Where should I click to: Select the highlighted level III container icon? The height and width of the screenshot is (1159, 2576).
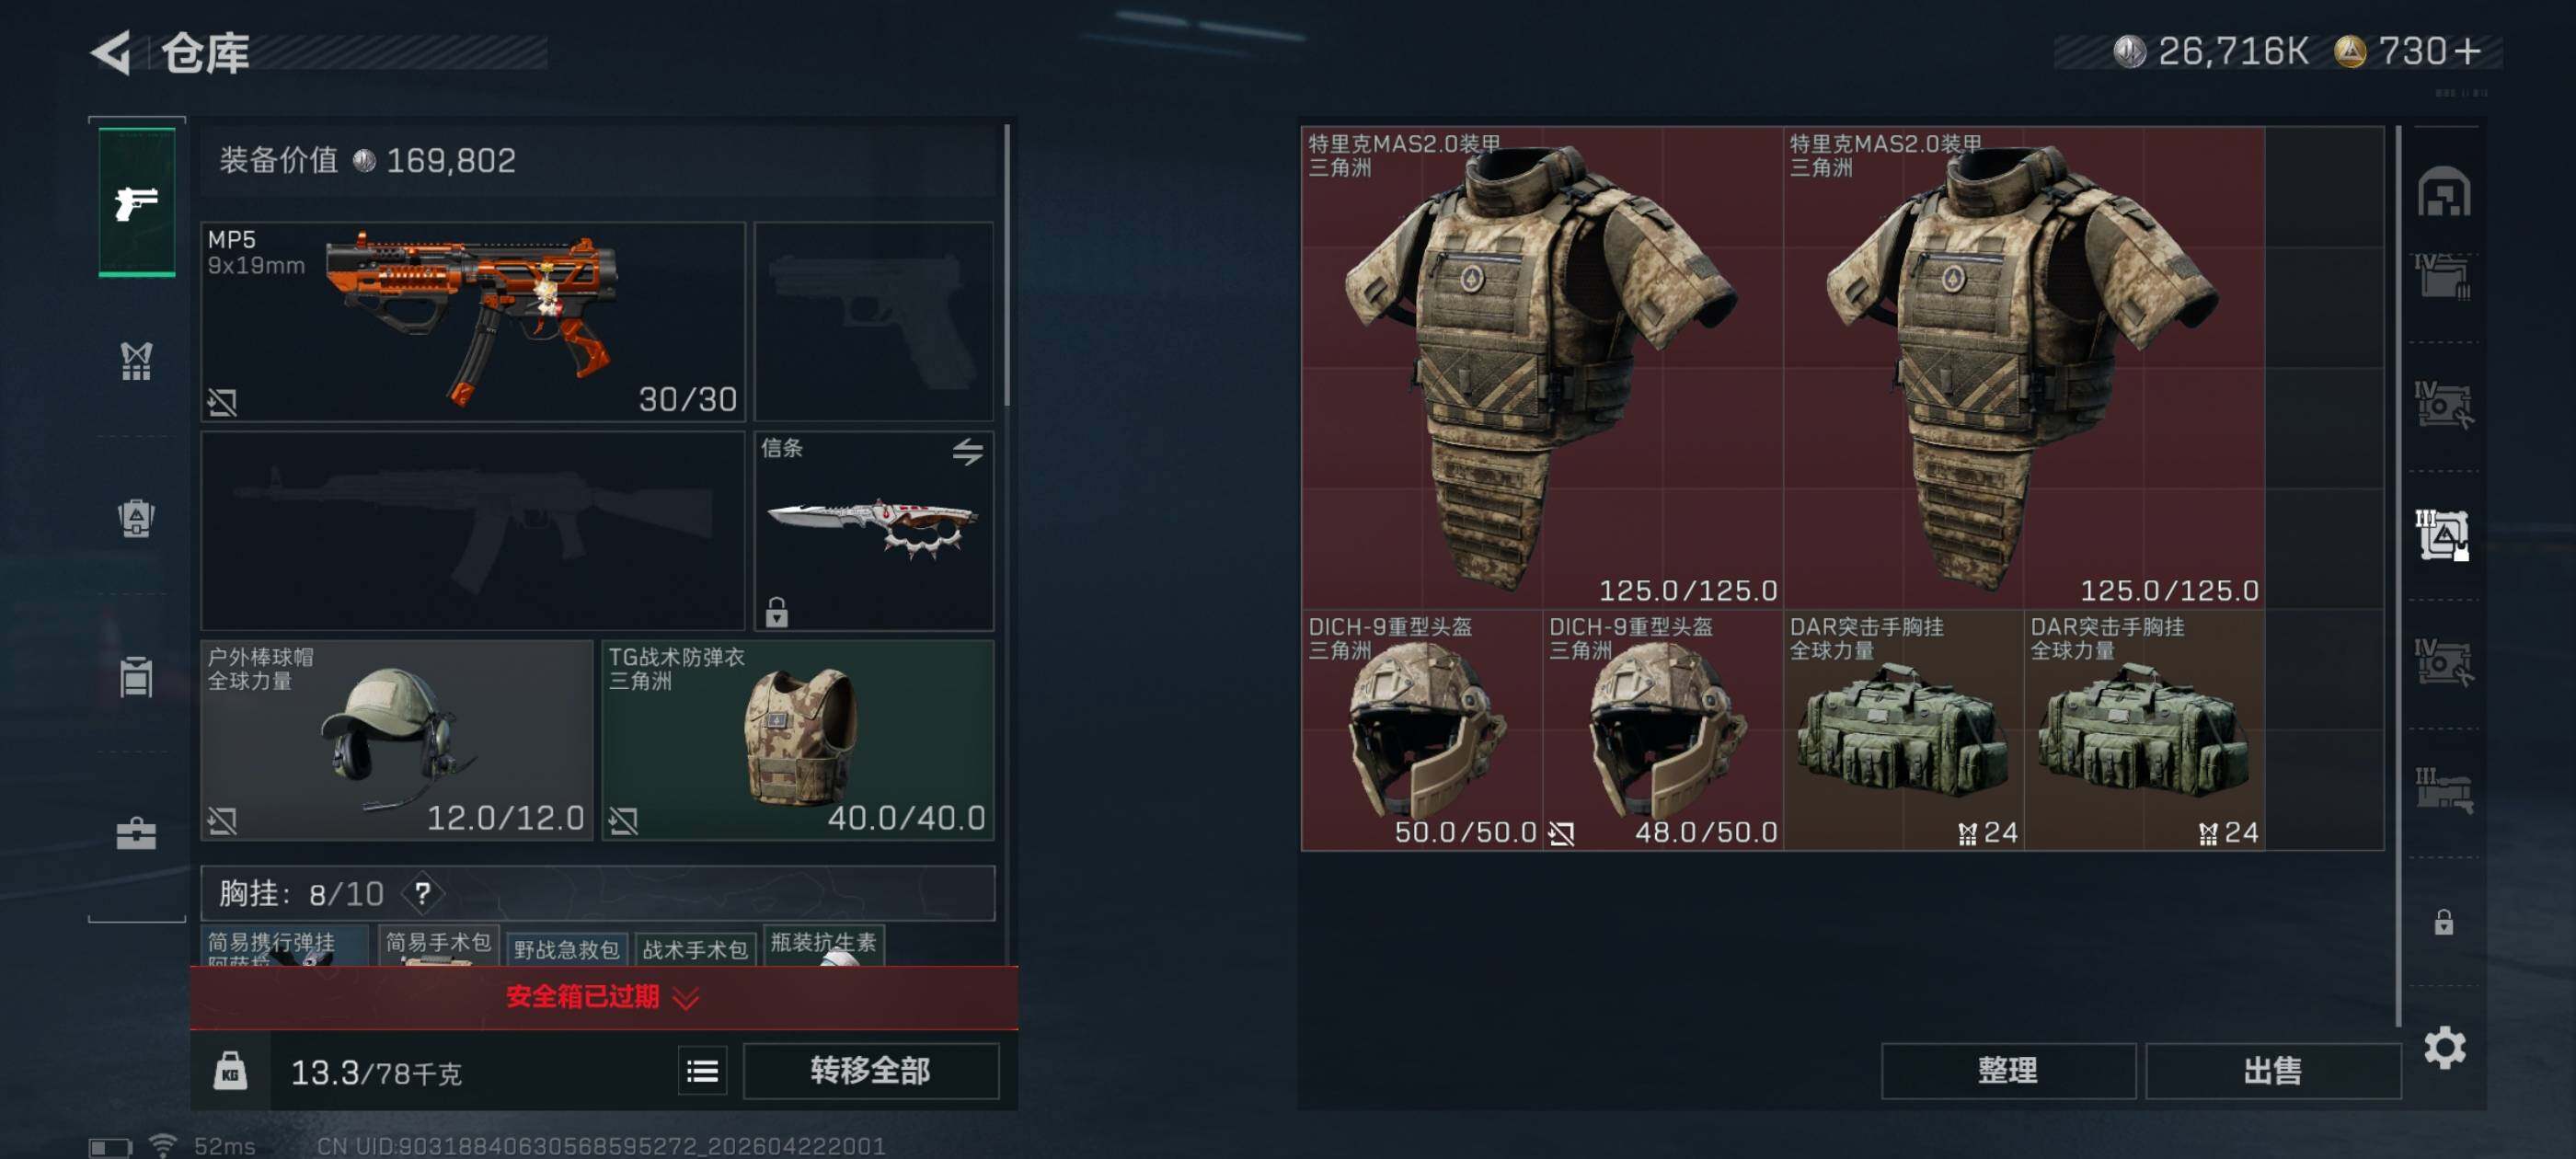[x=2443, y=535]
